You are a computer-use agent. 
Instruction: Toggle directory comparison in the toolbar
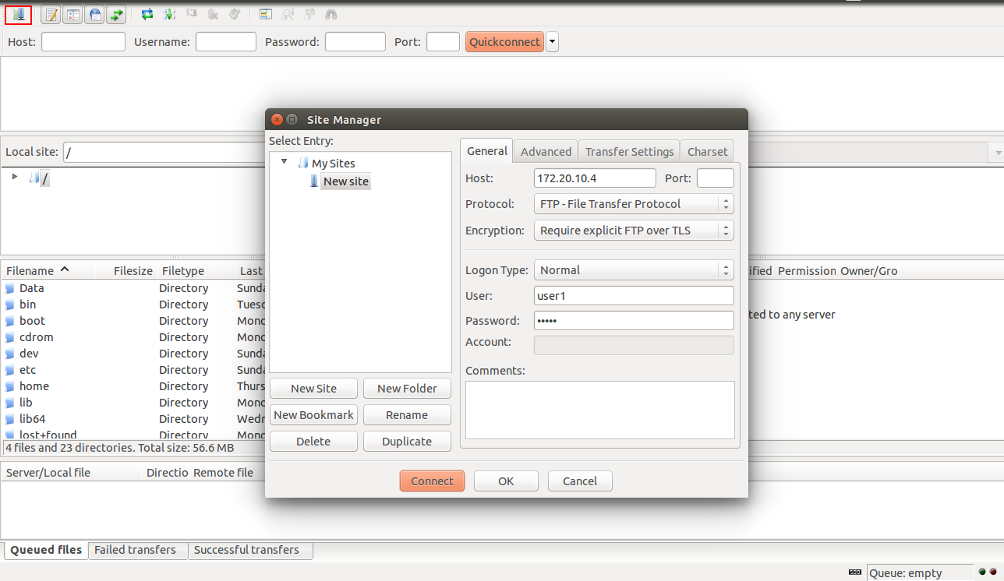coord(287,14)
